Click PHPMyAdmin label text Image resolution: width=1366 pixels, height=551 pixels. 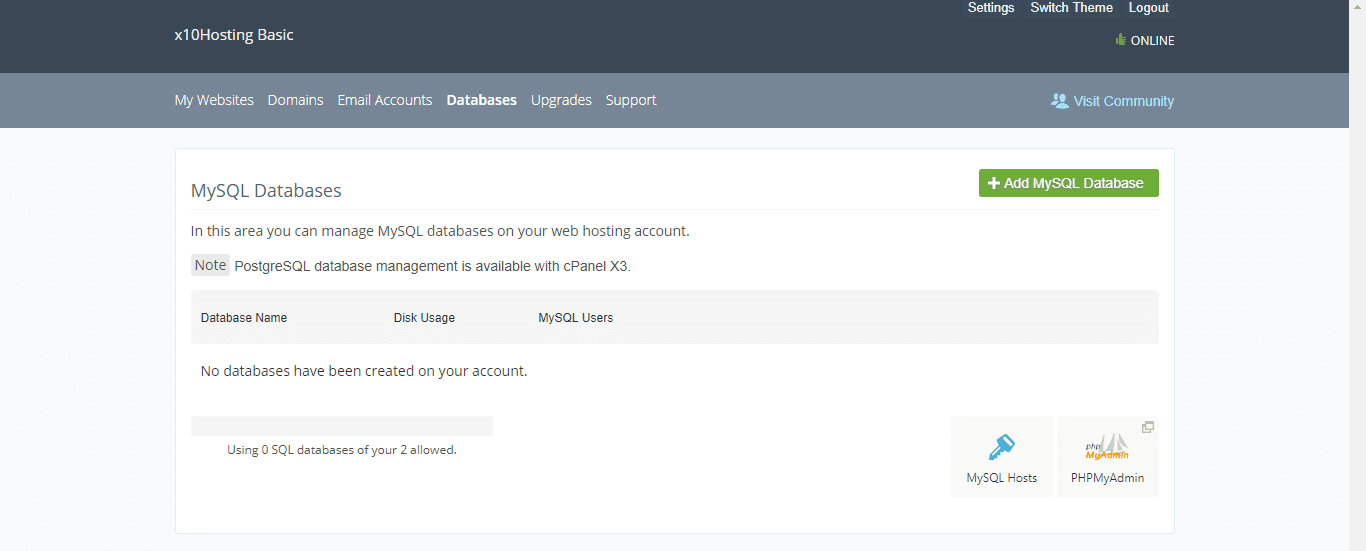pos(1107,478)
